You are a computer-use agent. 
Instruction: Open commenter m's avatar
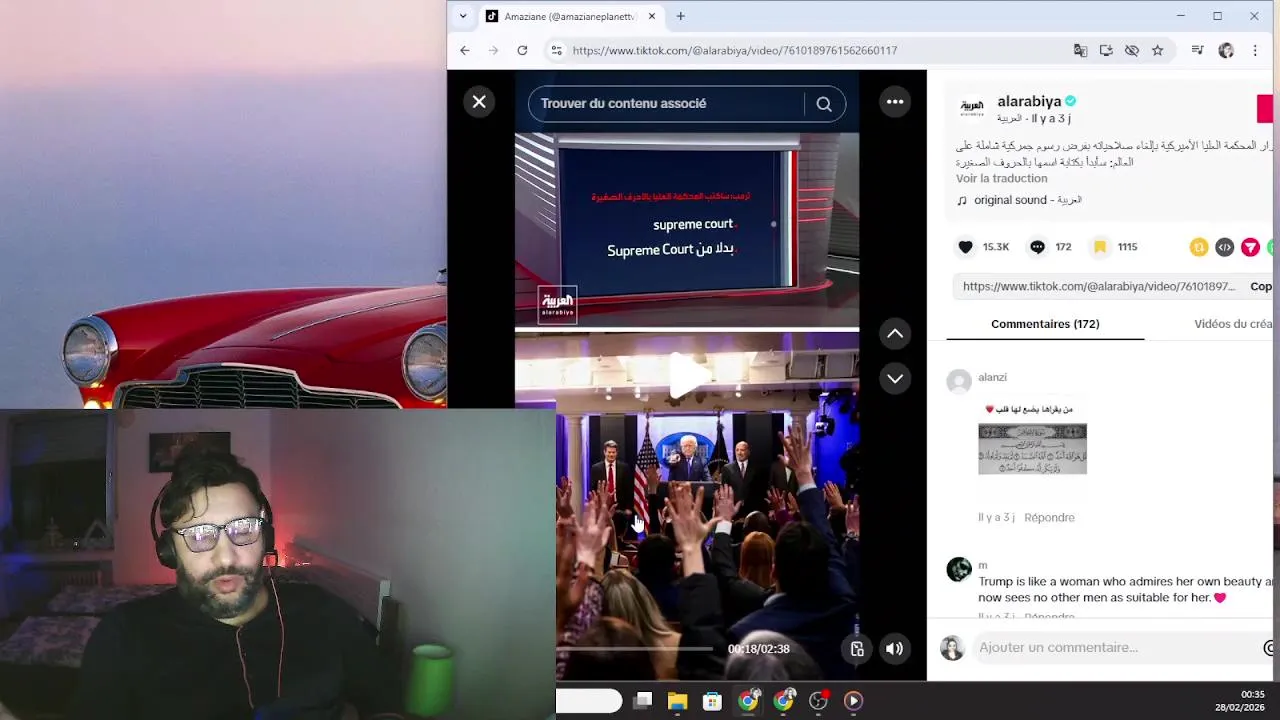tap(959, 569)
